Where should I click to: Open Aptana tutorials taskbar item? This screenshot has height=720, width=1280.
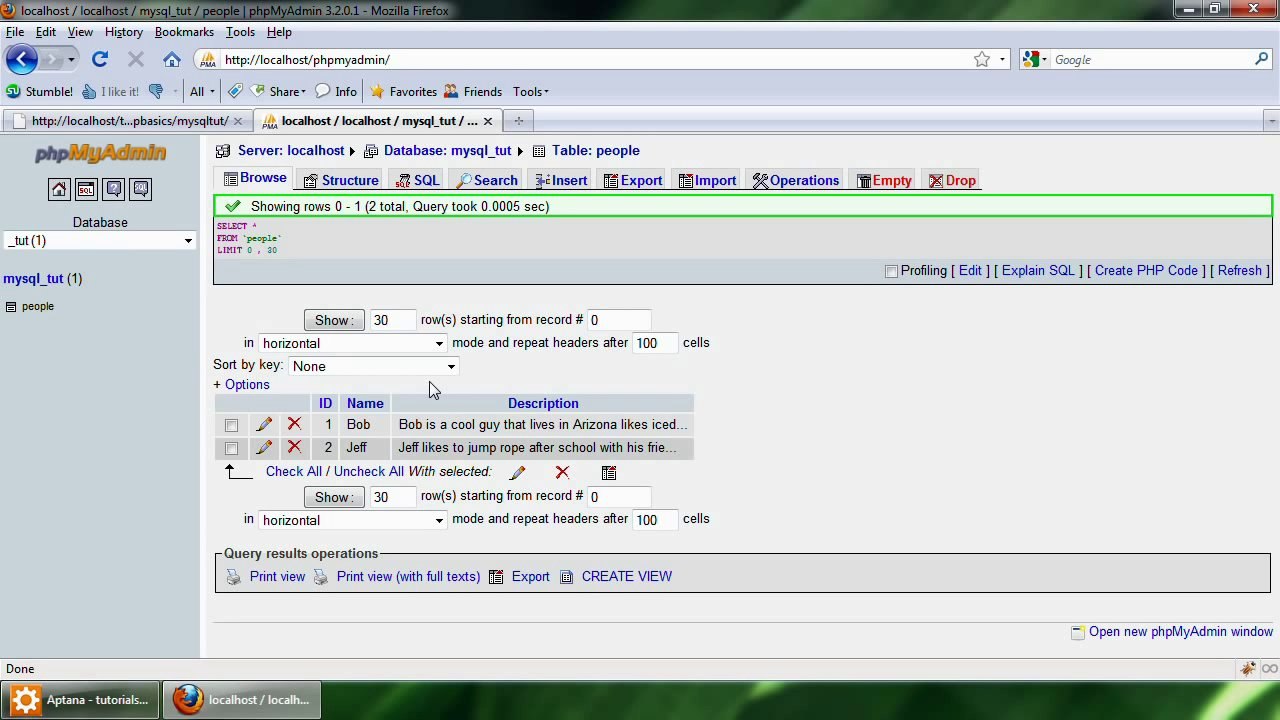click(x=80, y=700)
